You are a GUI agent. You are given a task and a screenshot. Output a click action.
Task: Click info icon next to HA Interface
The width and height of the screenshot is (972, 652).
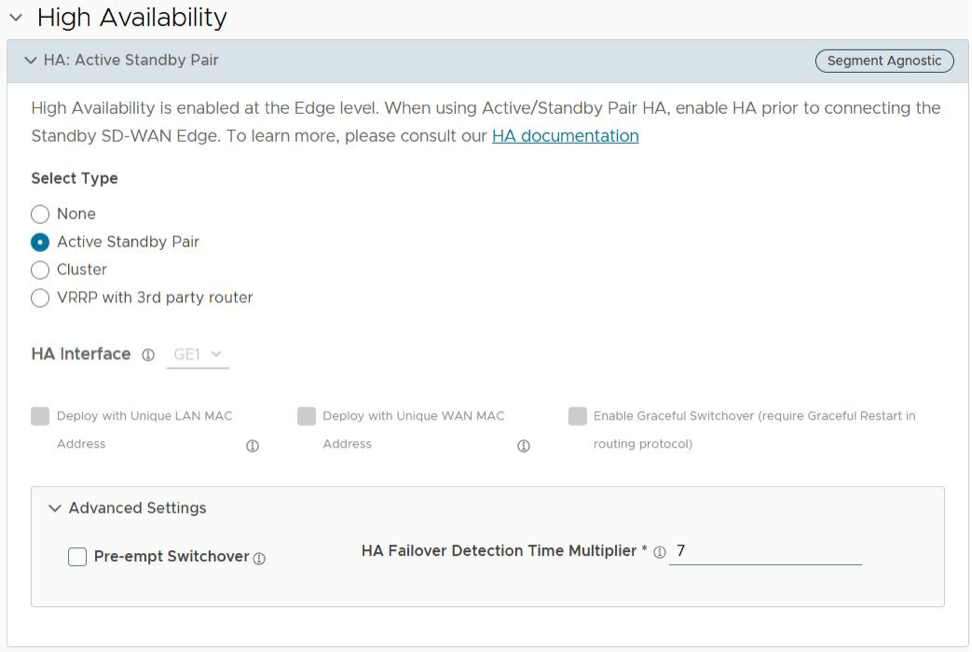(x=148, y=355)
